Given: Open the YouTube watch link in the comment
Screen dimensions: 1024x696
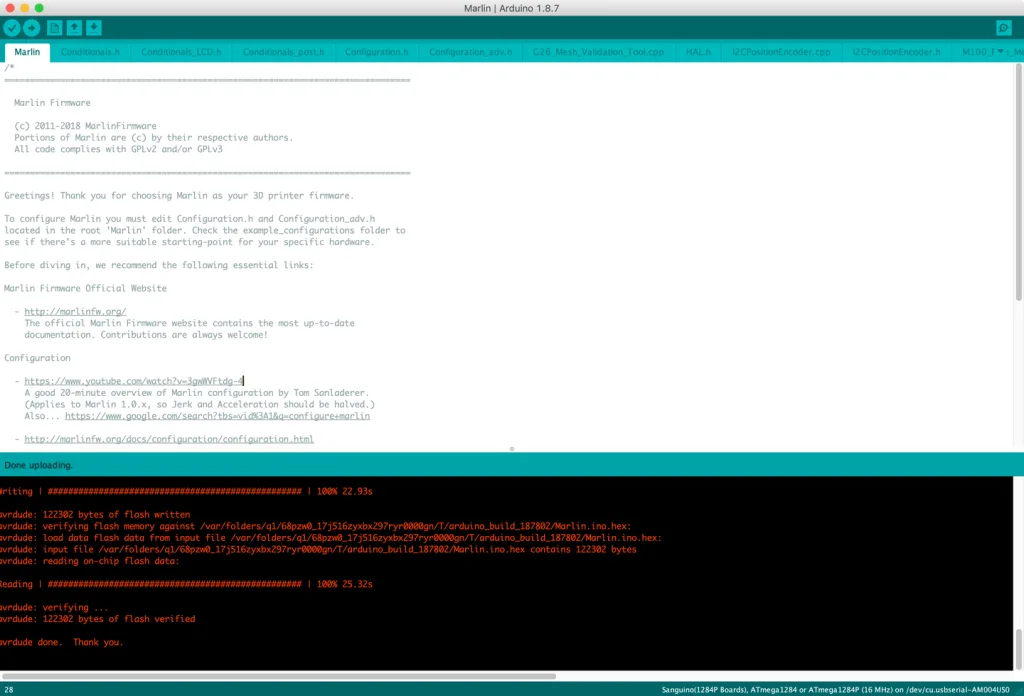Looking at the screenshot, I should tap(134, 381).
